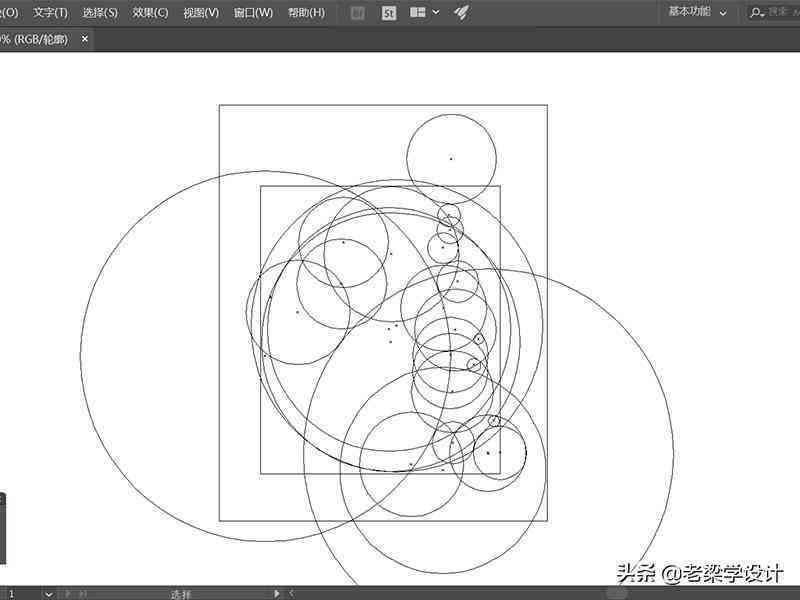The height and width of the screenshot is (600, 800).
Task: Open the 帮助(H) menu
Action: click(x=306, y=13)
